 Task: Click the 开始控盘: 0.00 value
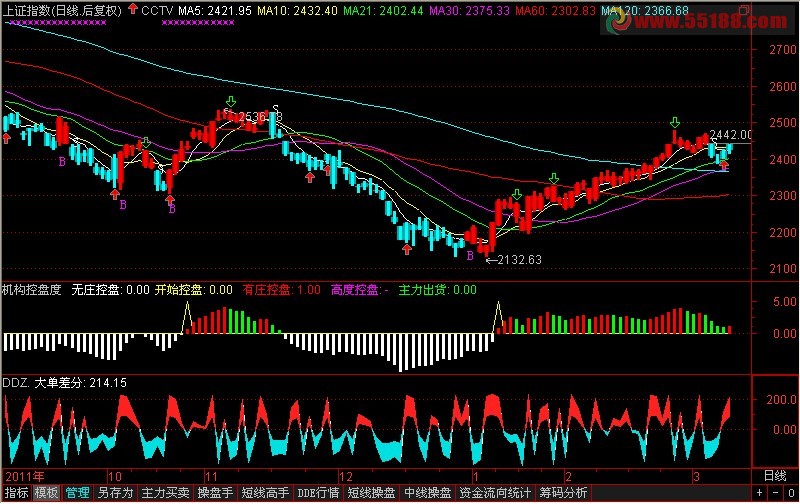click(x=194, y=290)
